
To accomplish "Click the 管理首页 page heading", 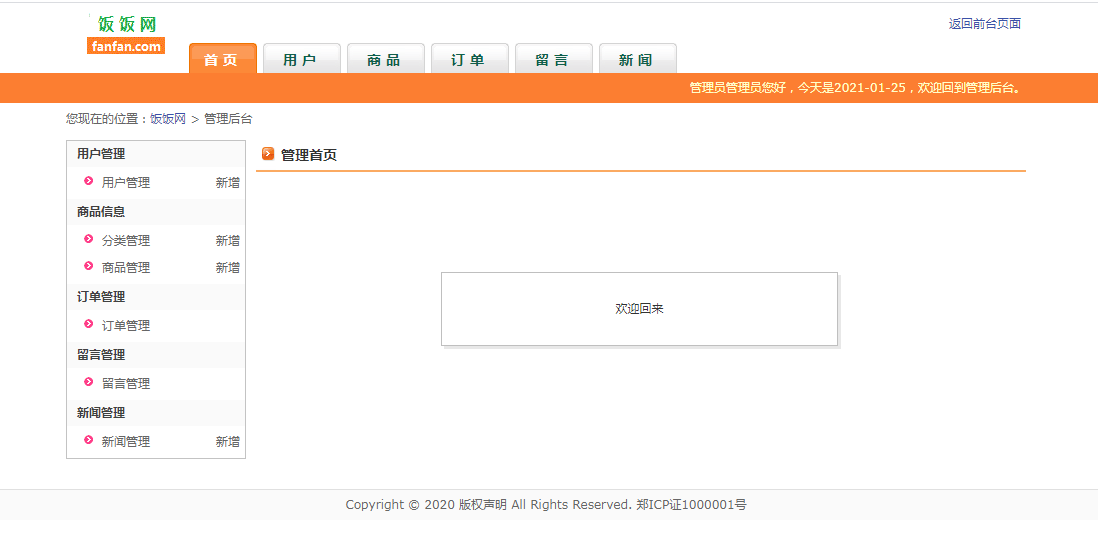I will coord(309,155).
